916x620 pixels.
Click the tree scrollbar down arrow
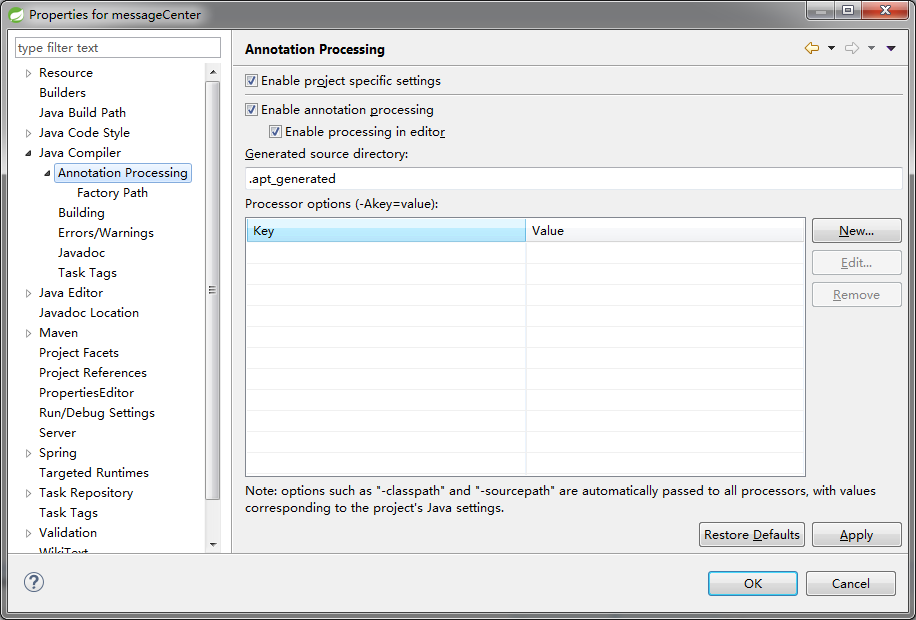[213, 544]
